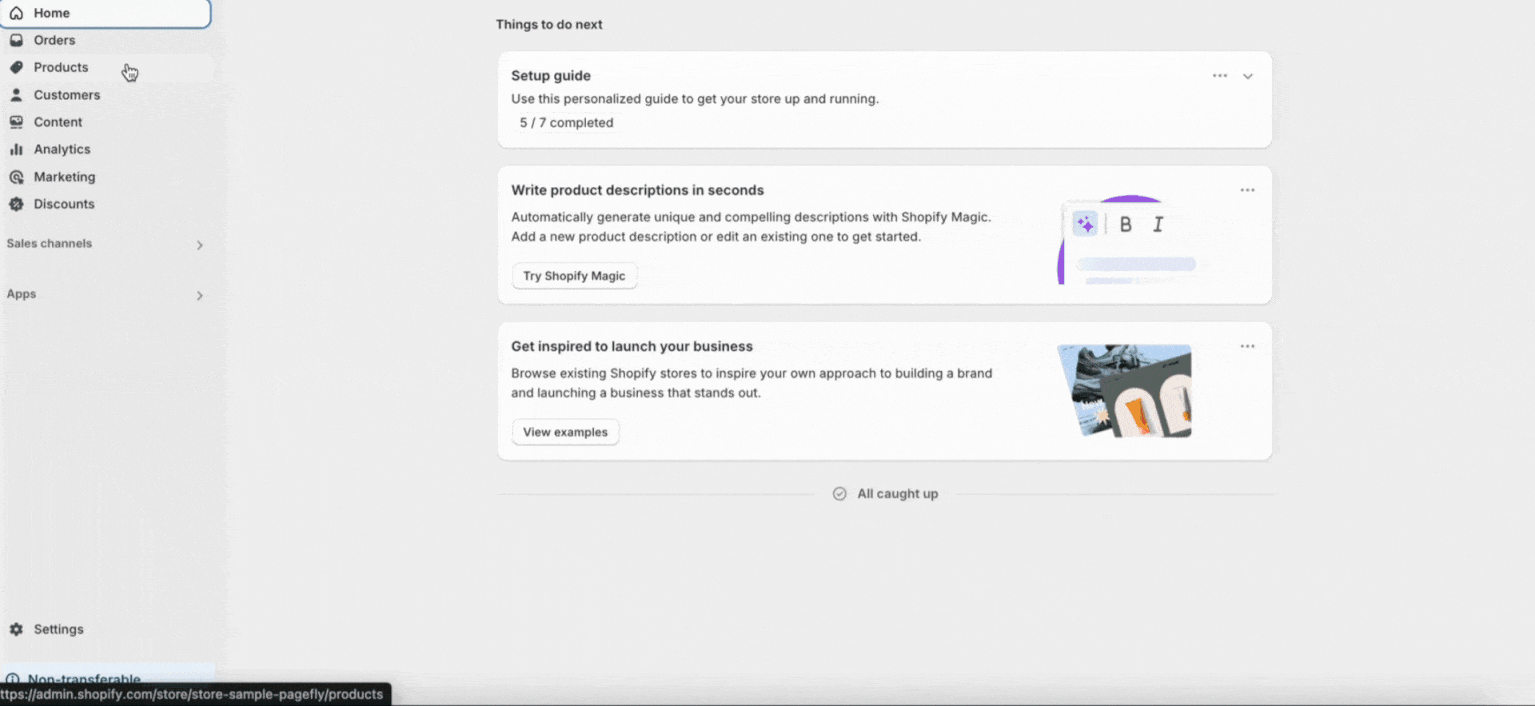Click the Marketing target icon
Image resolution: width=1535 pixels, height=706 pixels.
pyautogui.click(x=16, y=177)
